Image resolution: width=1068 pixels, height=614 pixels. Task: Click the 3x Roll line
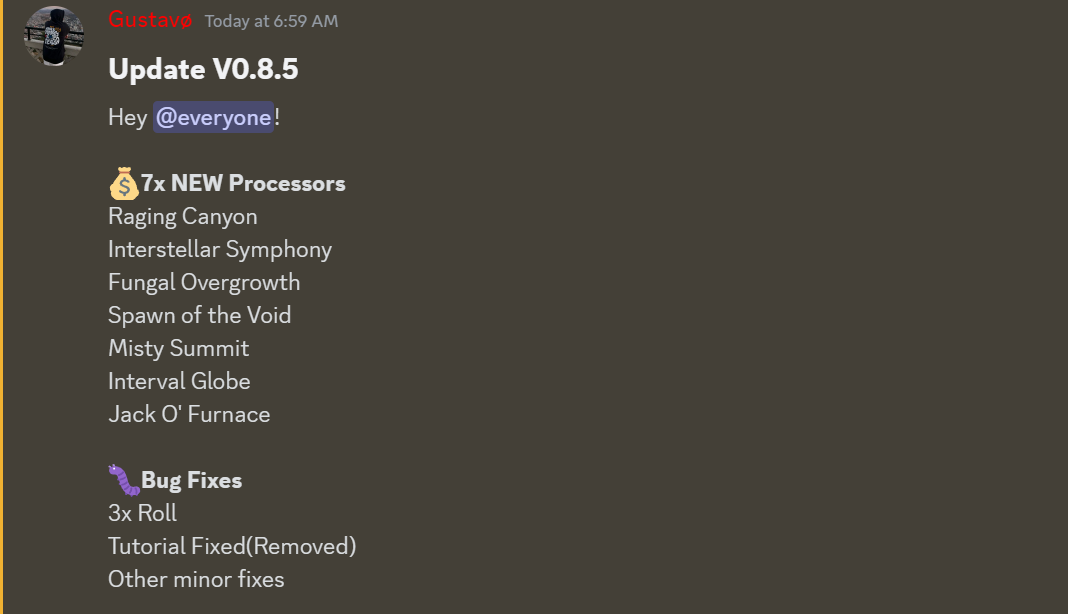coord(142,513)
